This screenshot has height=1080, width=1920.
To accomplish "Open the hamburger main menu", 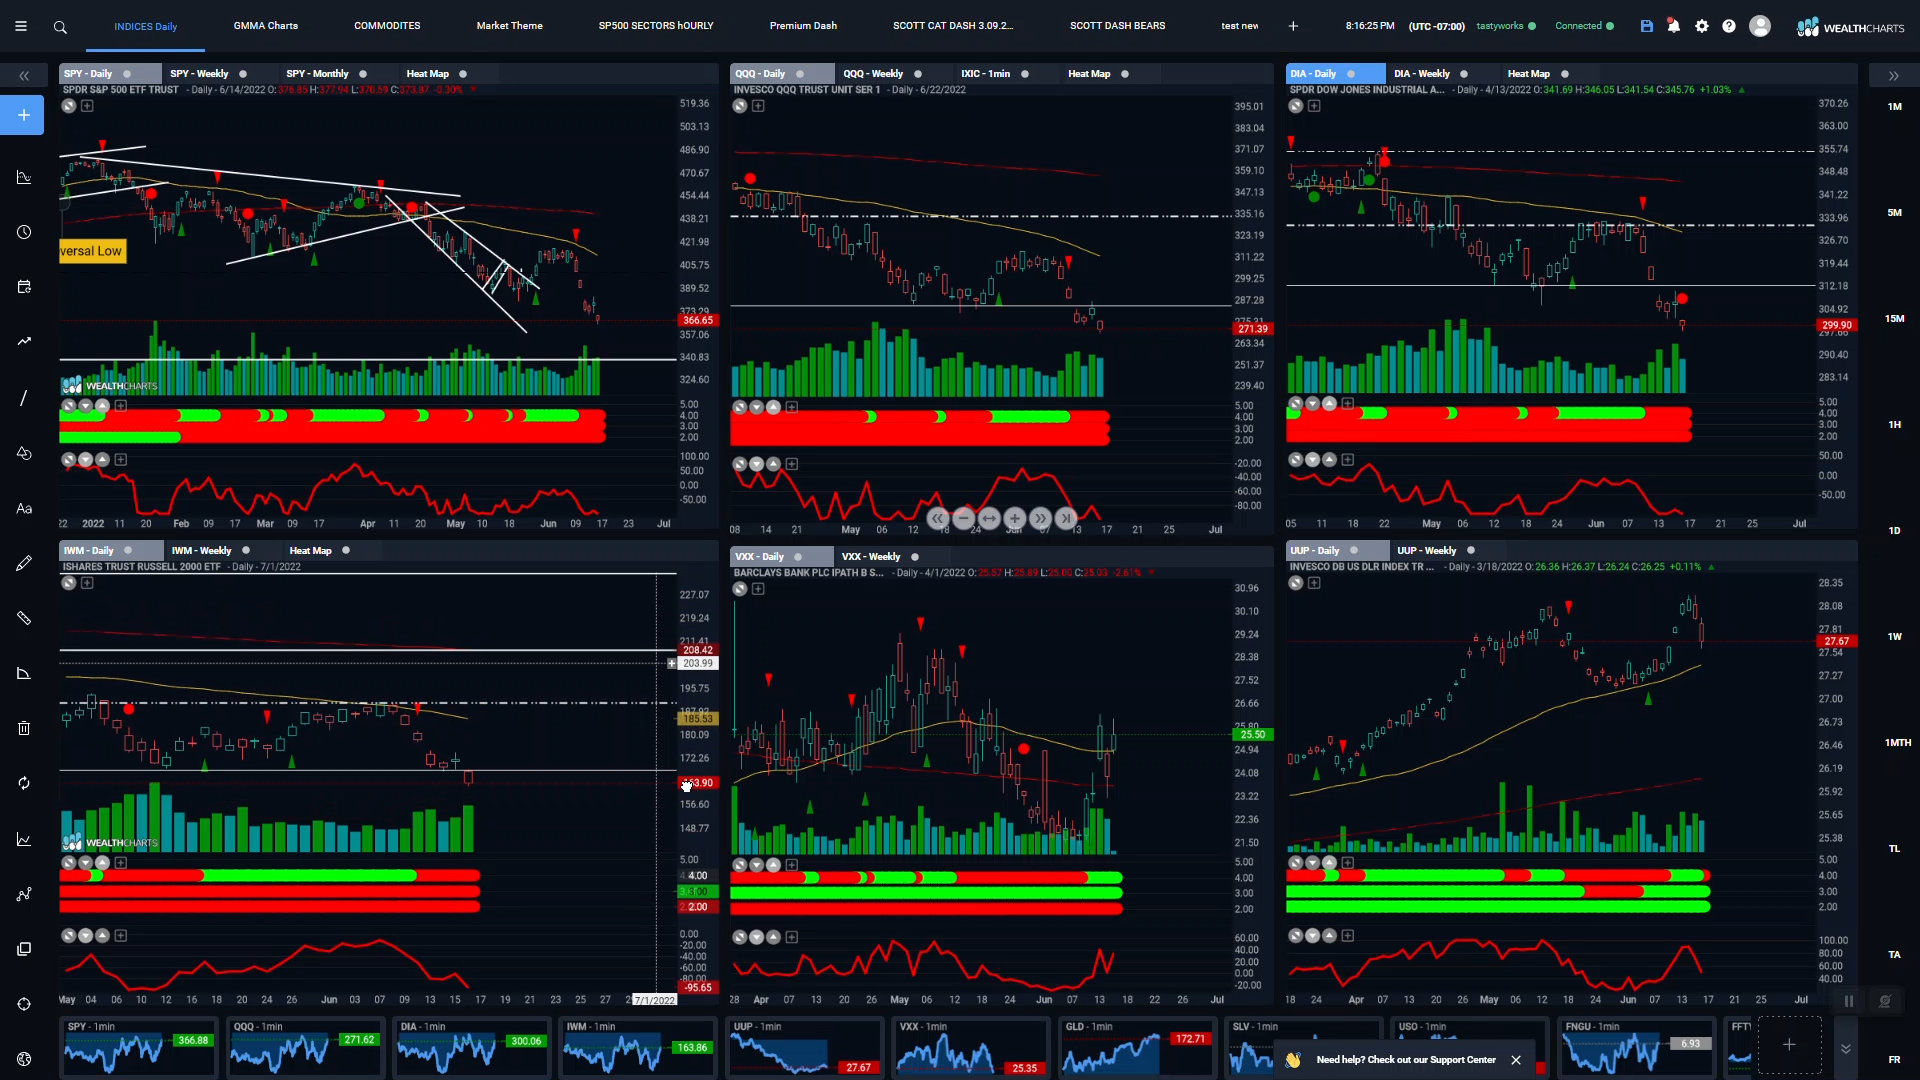I will pyautogui.click(x=21, y=26).
